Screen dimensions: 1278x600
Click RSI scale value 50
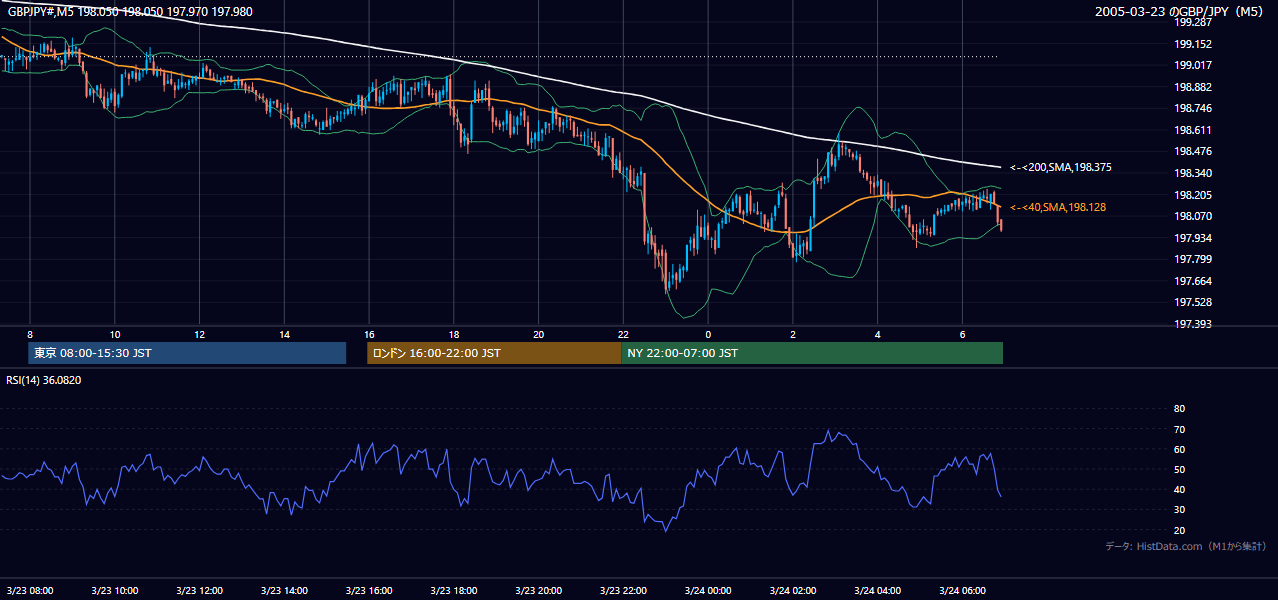[x=1179, y=469]
